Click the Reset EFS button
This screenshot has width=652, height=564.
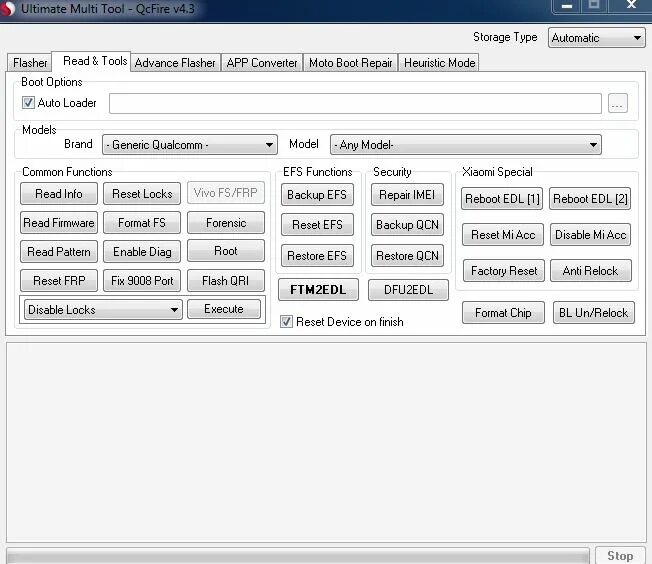[x=317, y=225]
